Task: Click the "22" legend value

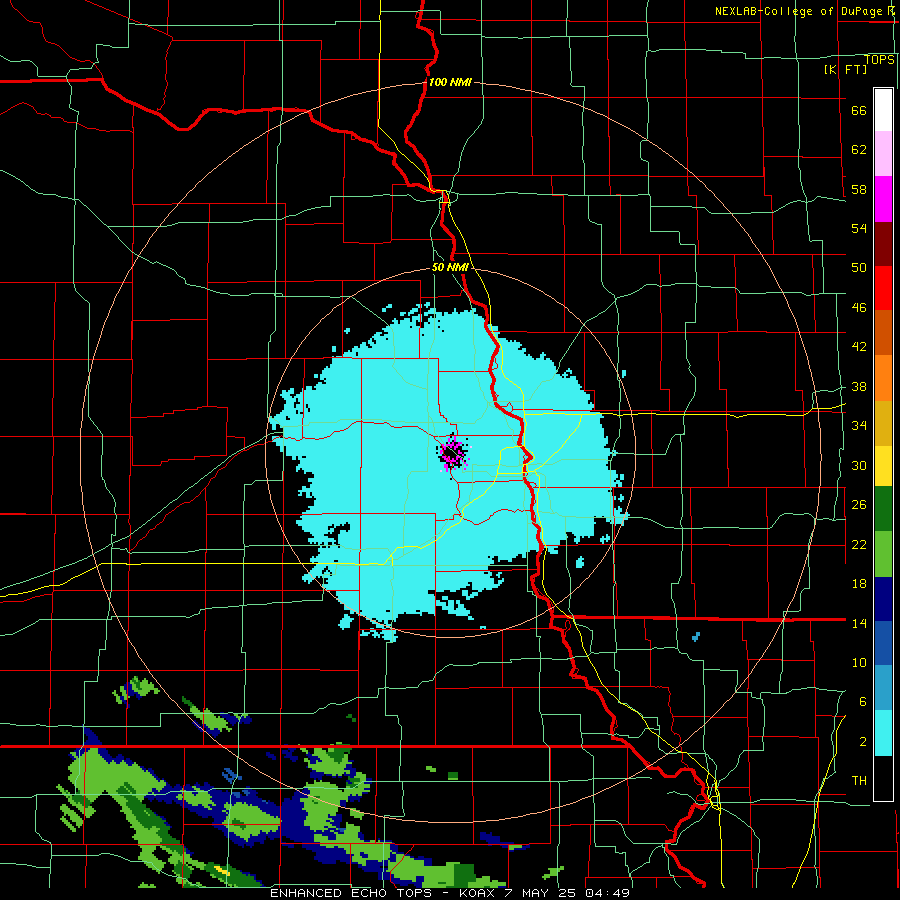Action: coord(859,544)
